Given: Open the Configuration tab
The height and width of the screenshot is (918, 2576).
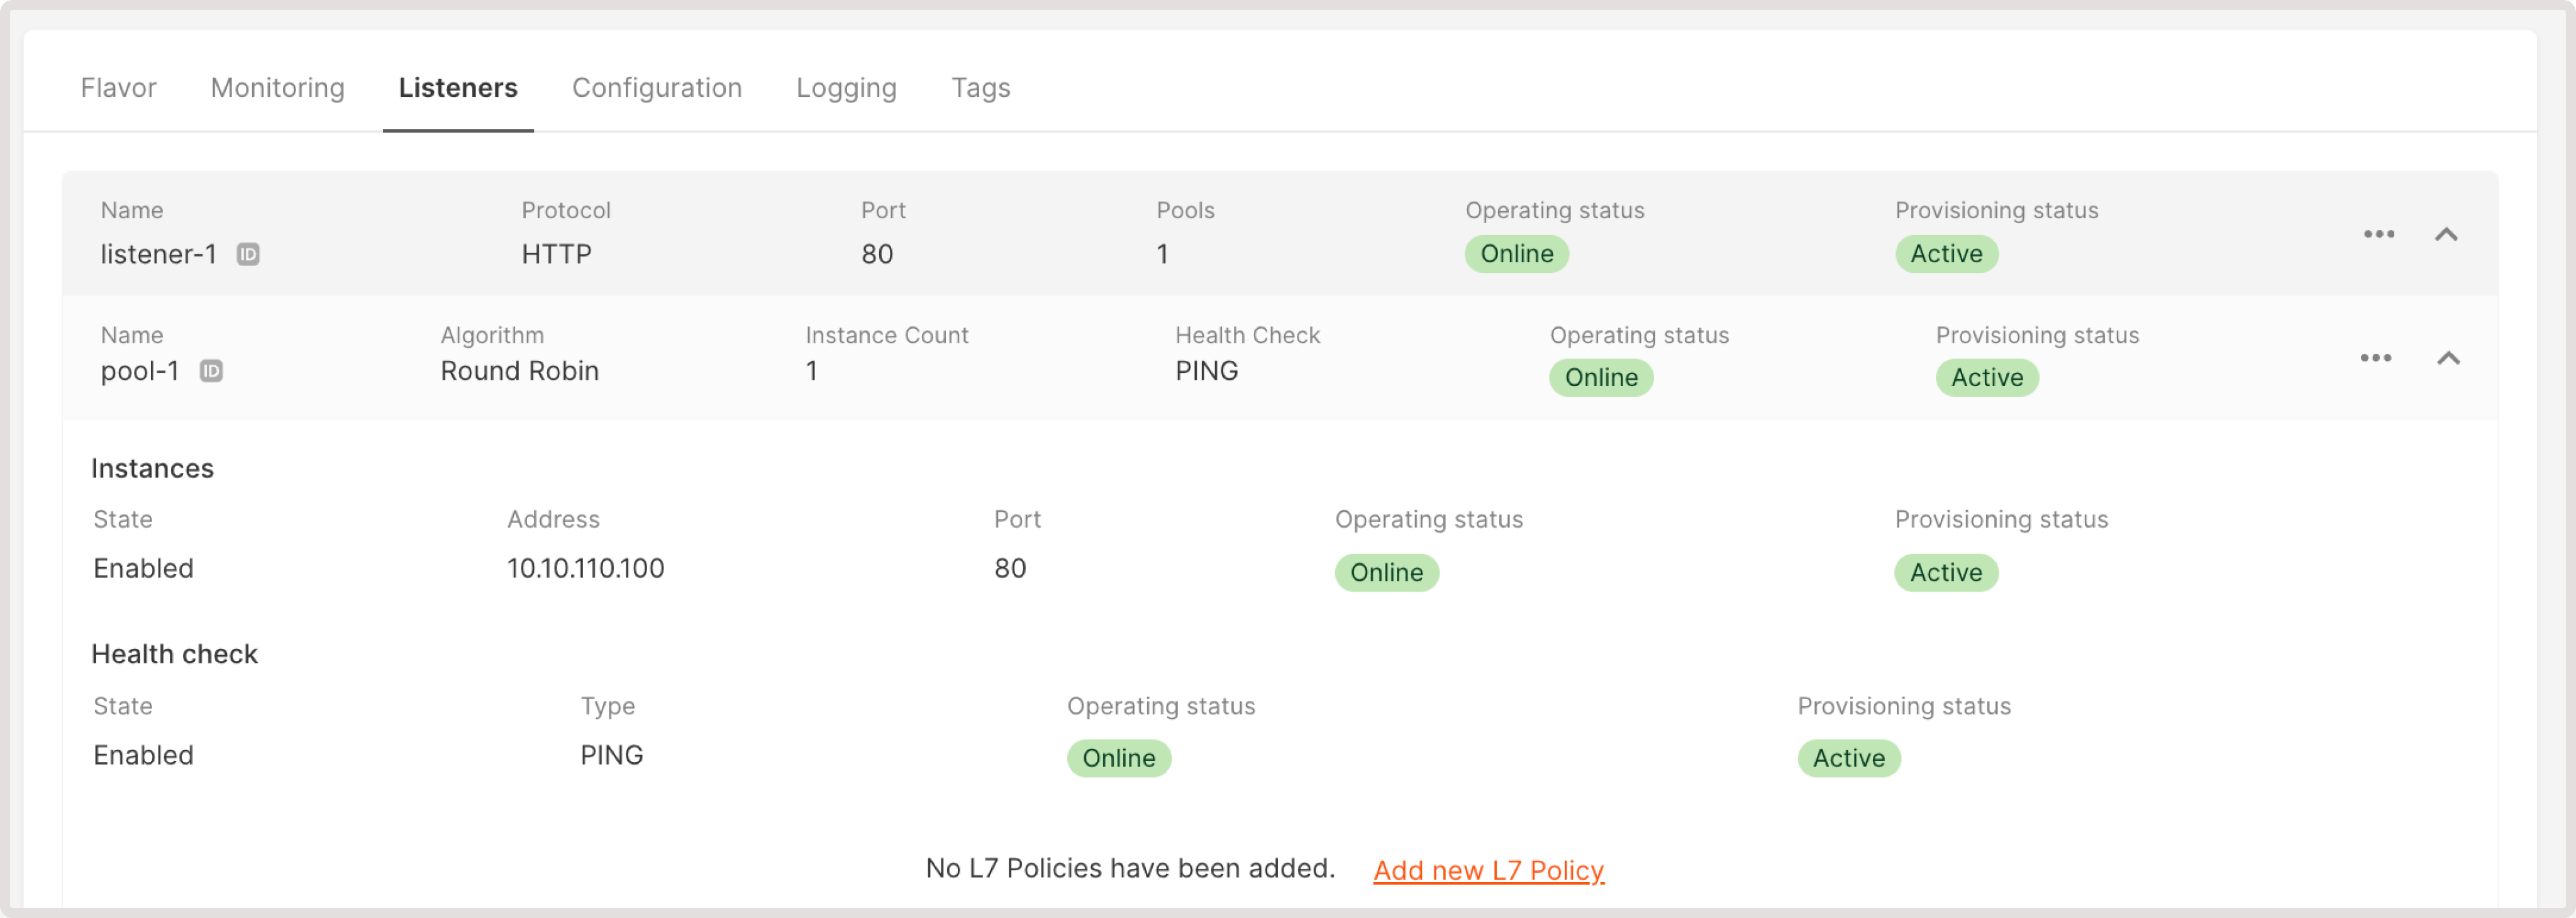Looking at the screenshot, I should [656, 88].
